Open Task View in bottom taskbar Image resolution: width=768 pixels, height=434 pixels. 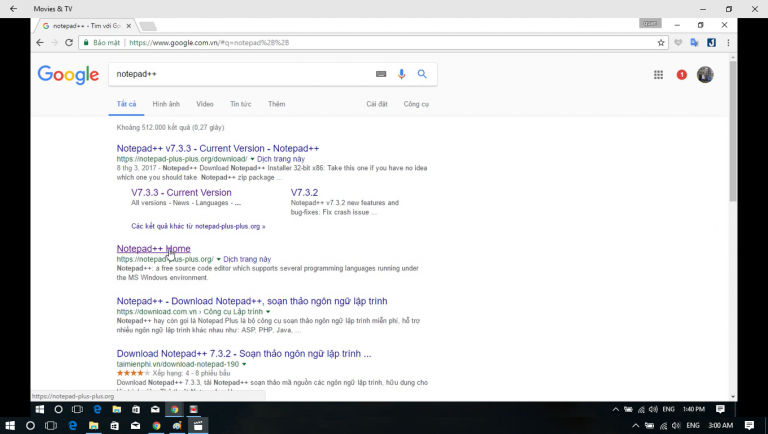(51, 426)
